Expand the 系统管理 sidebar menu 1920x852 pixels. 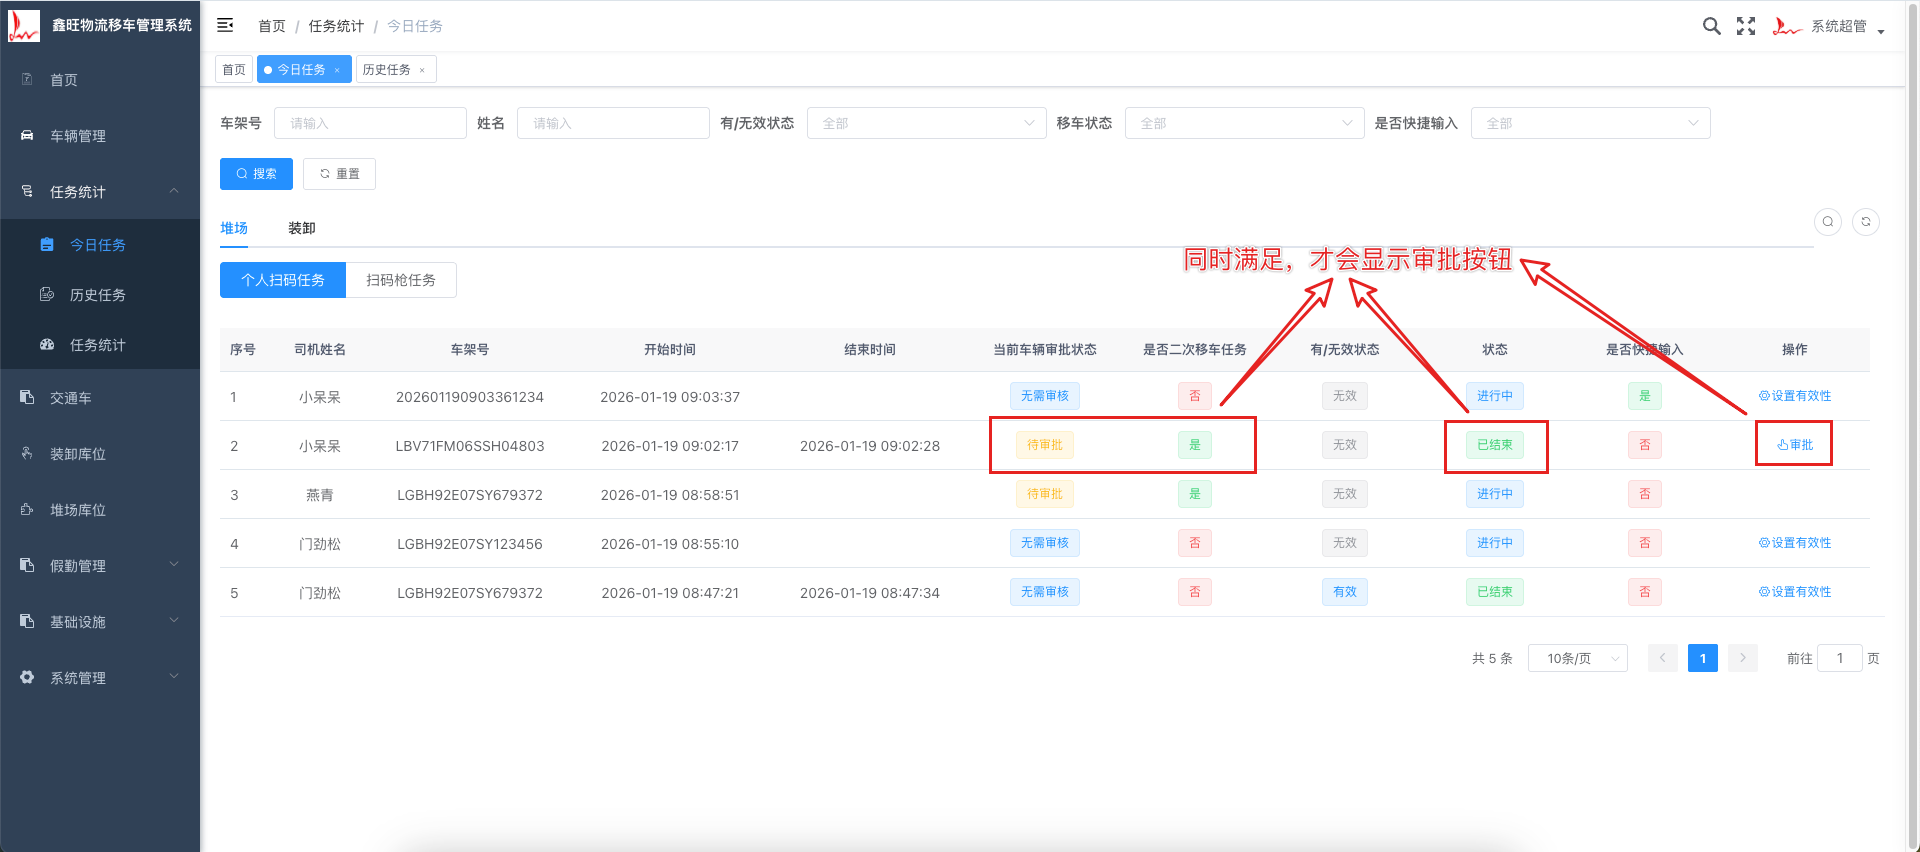pos(100,678)
